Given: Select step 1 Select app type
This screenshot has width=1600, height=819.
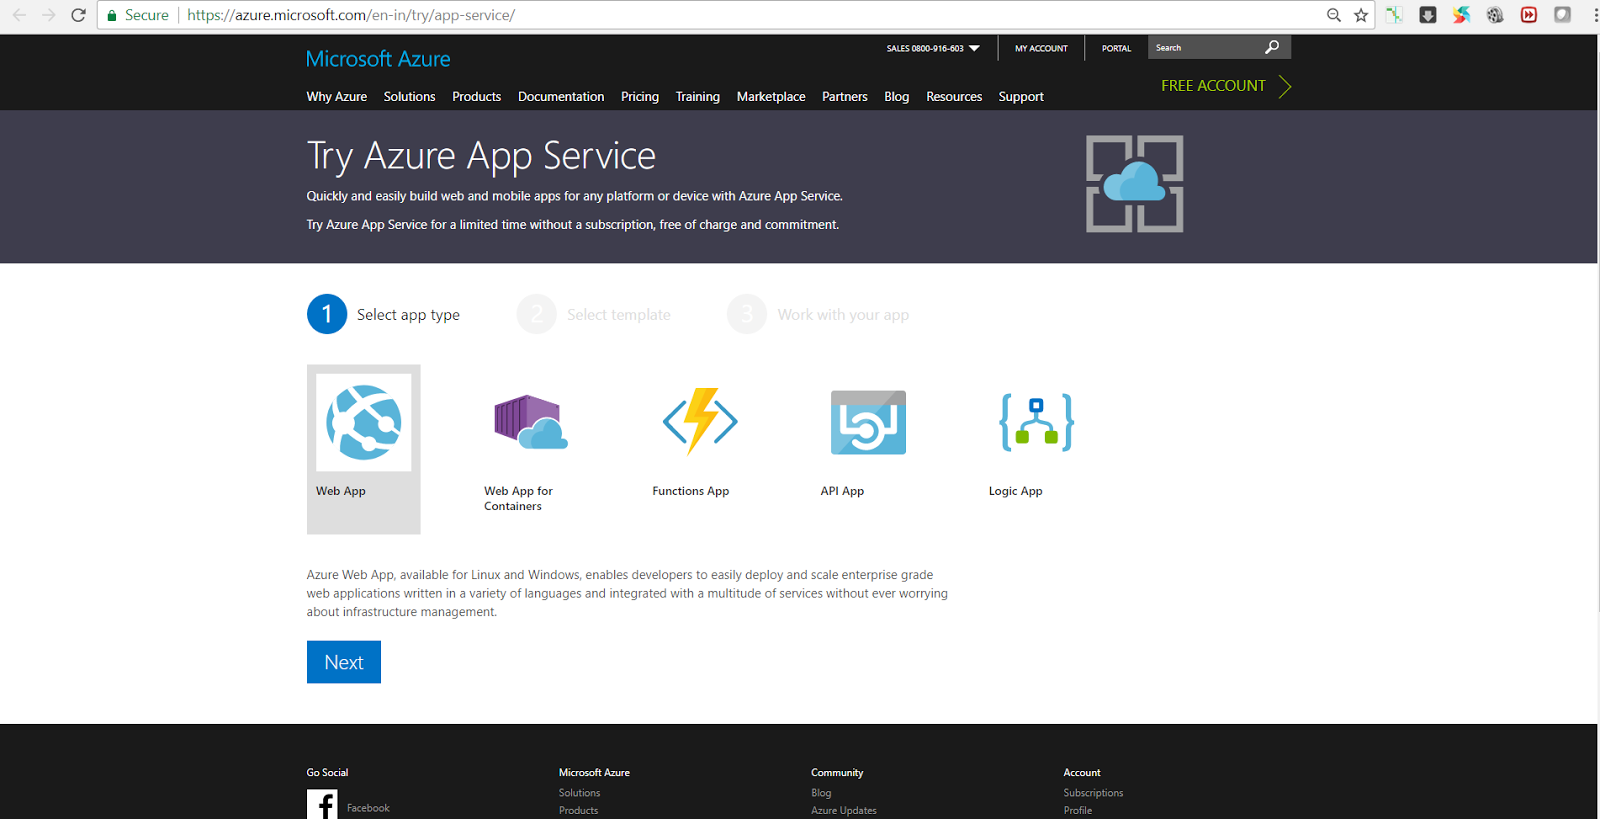Looking at the screenshot, I should point(384,314).
